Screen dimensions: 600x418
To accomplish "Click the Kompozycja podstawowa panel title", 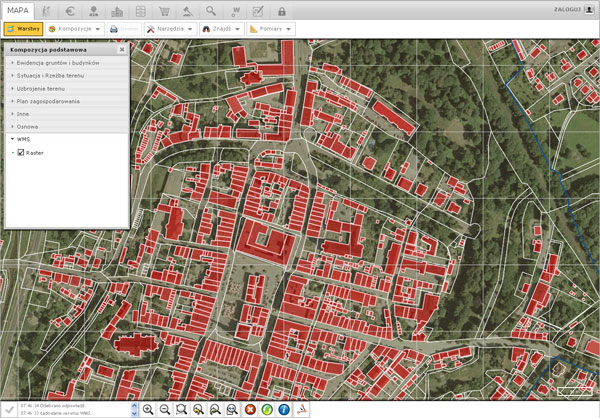I will [48, 50].
